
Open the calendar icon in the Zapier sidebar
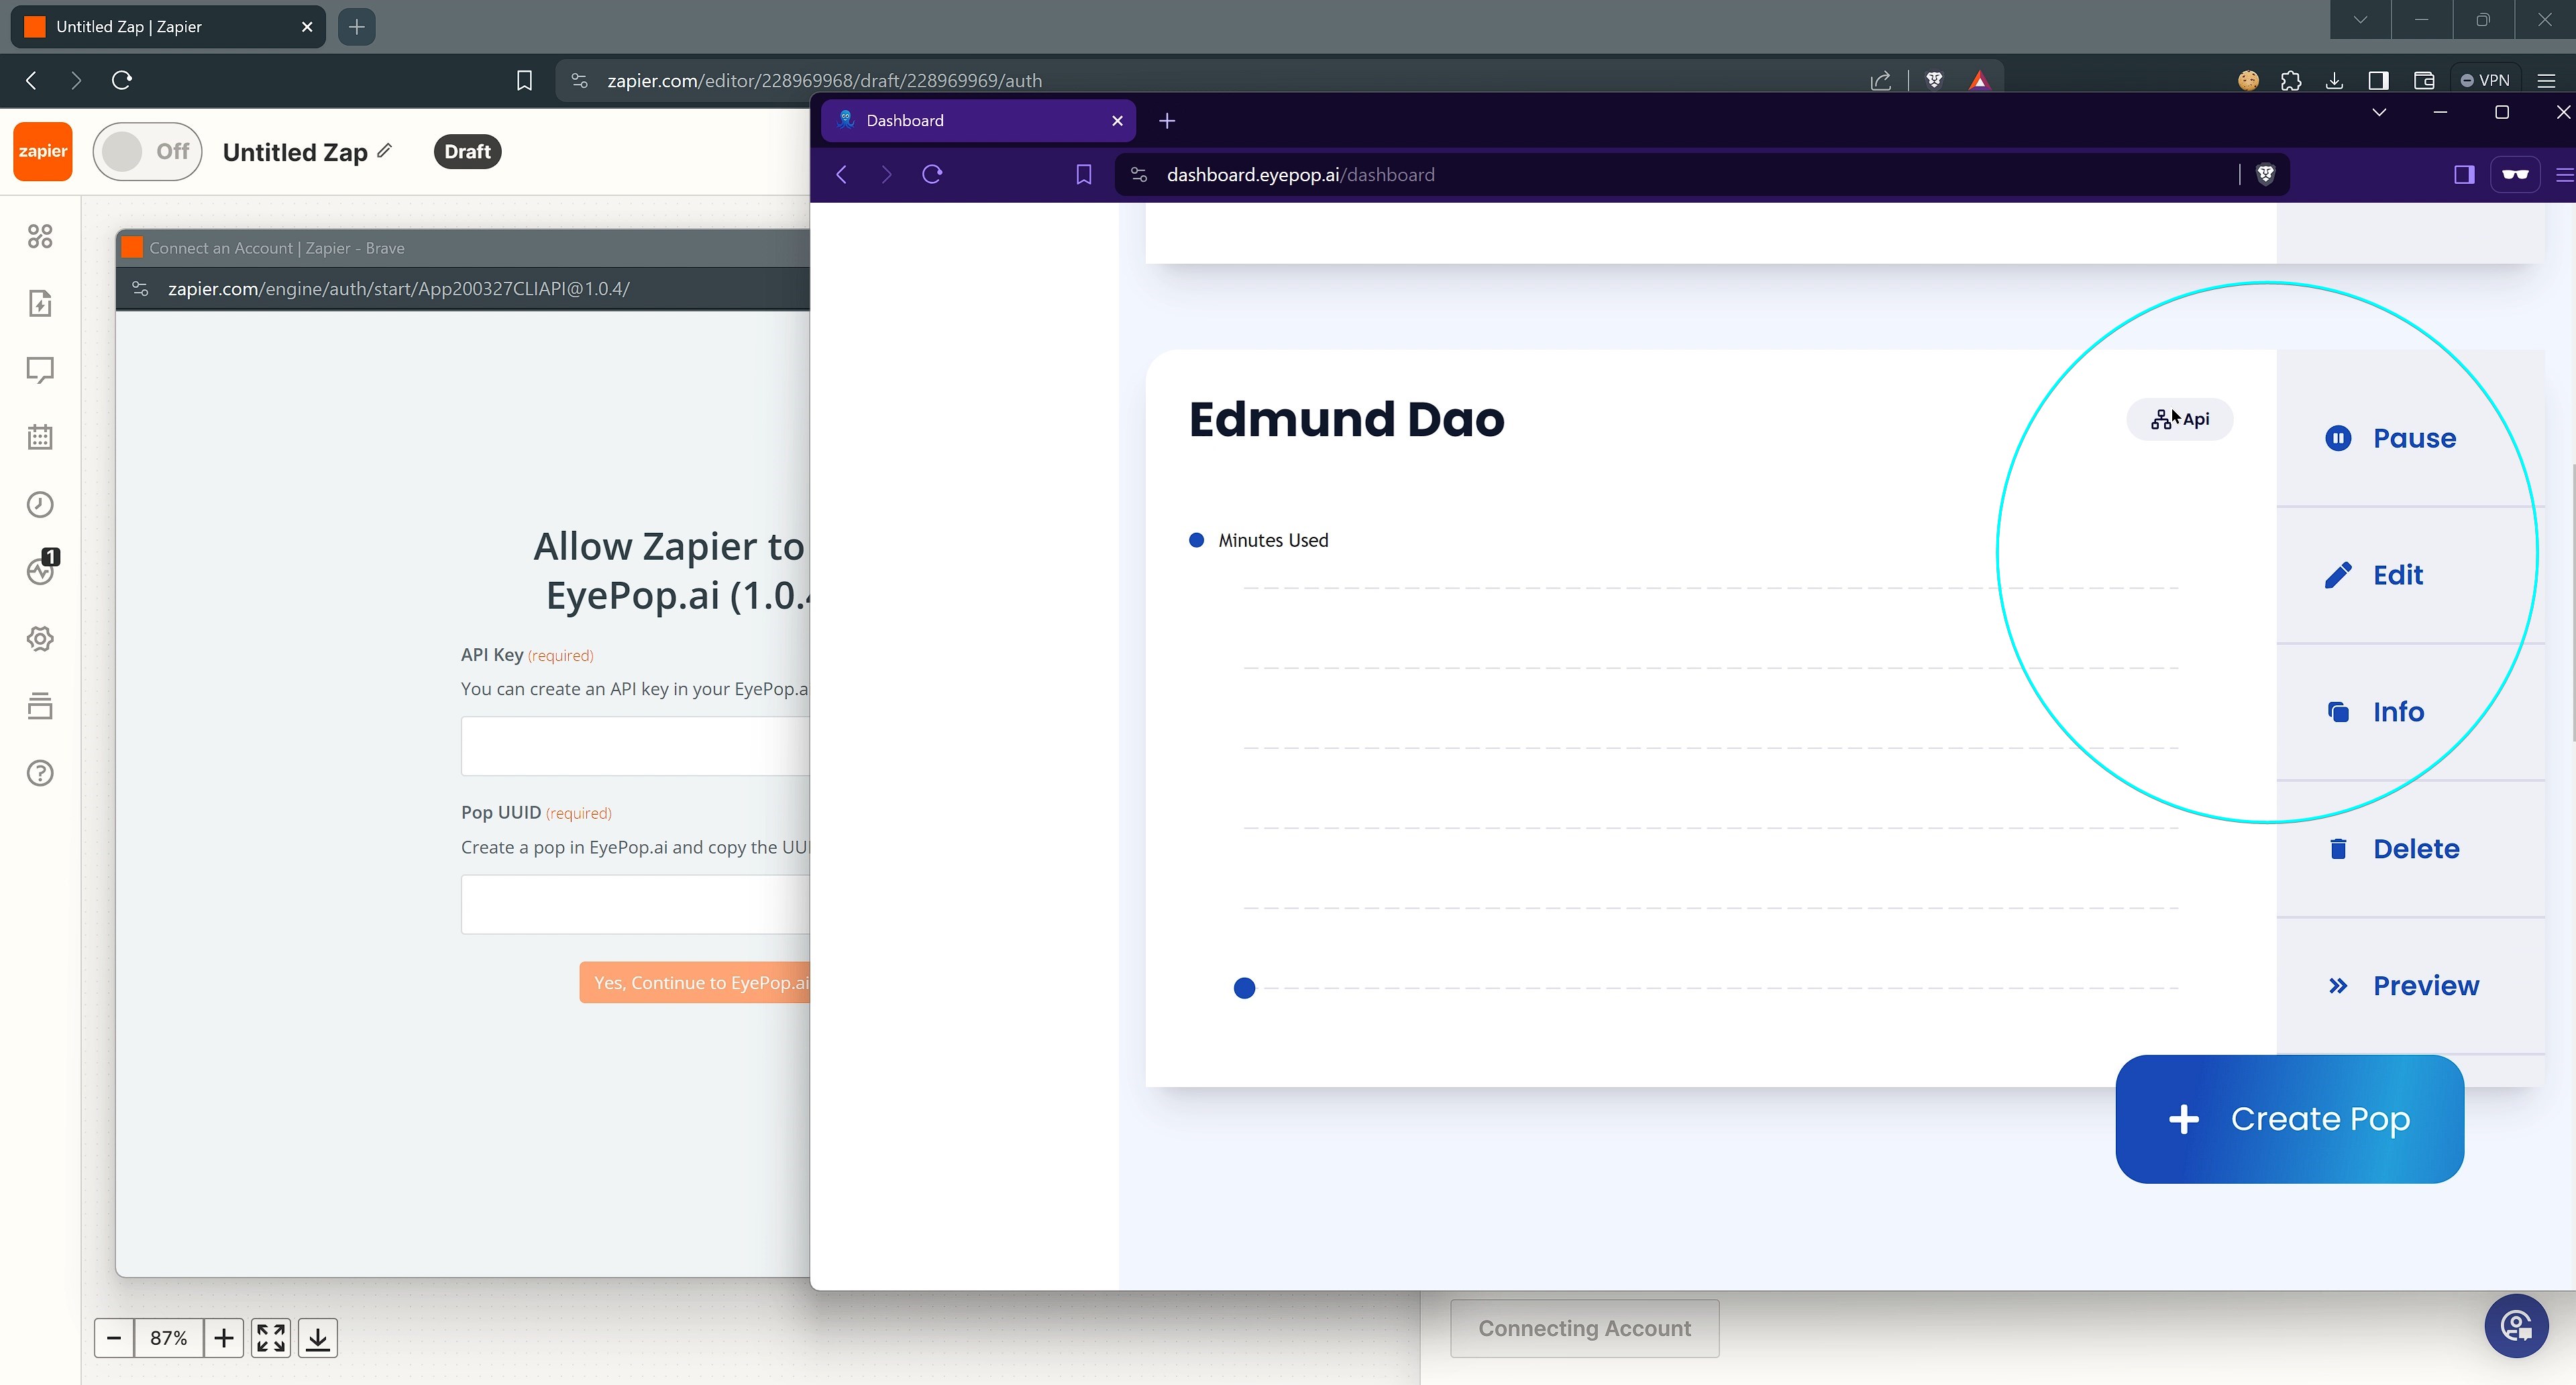tap(40, 437)
